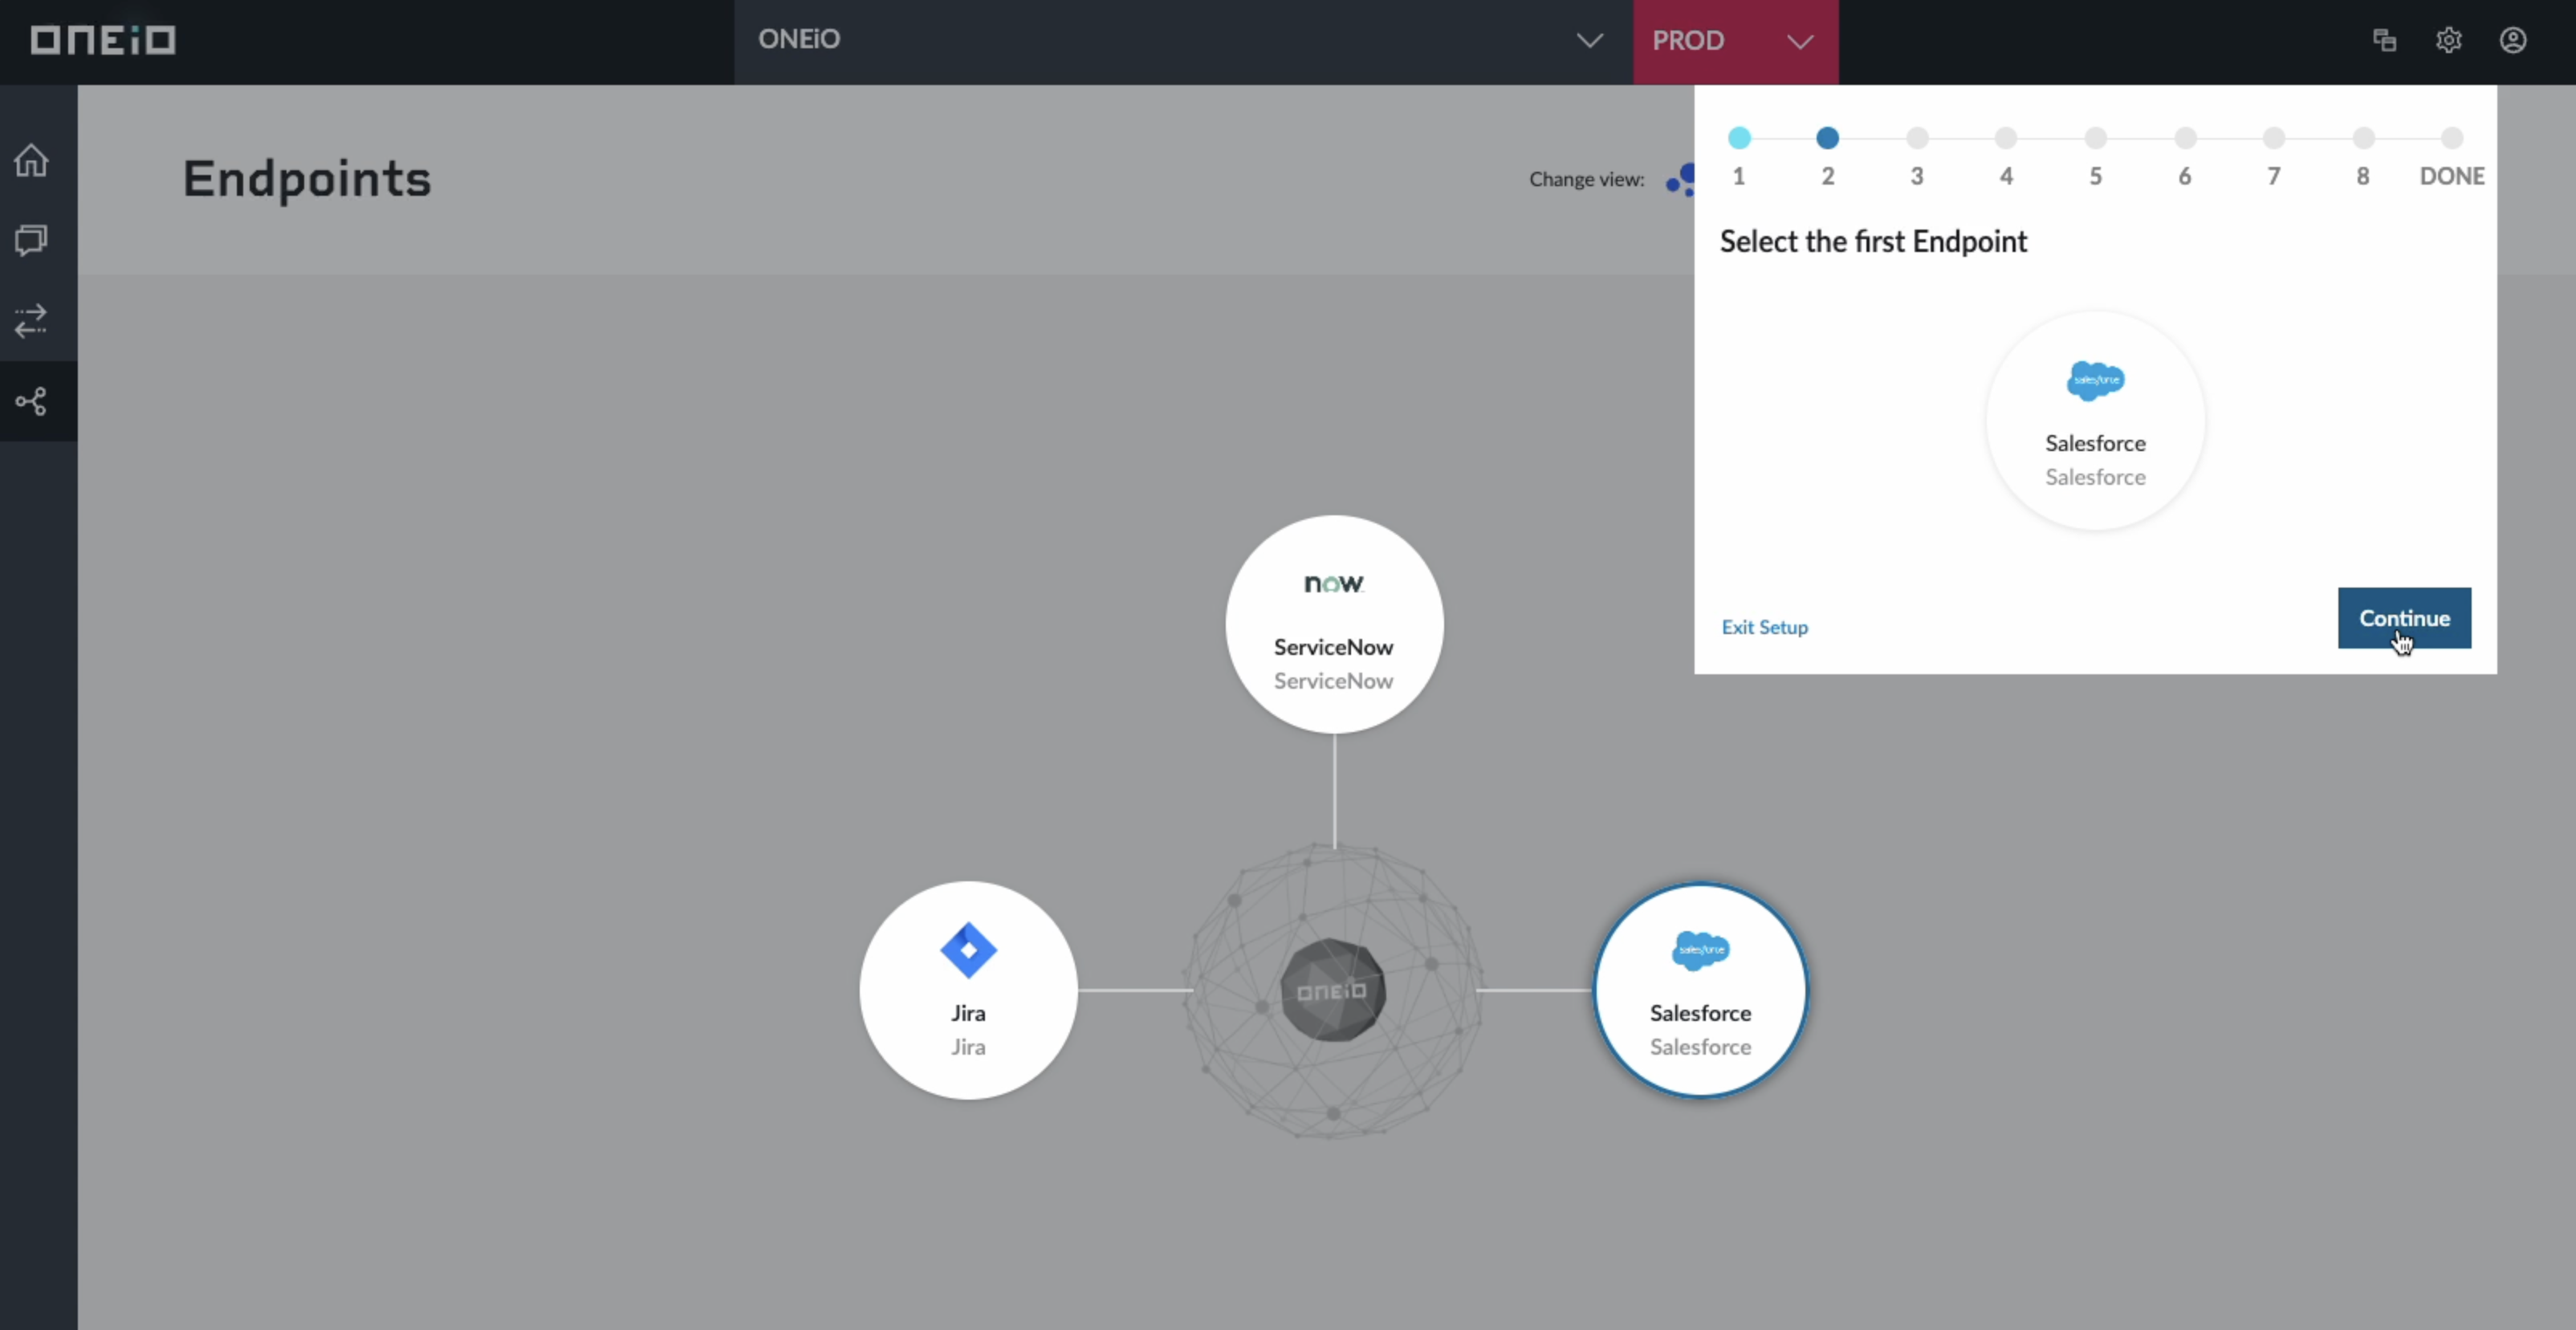This screenshot has height=1330, width=2576.
Task: Click the Endpoints page heading
Action: coord(307,179)
